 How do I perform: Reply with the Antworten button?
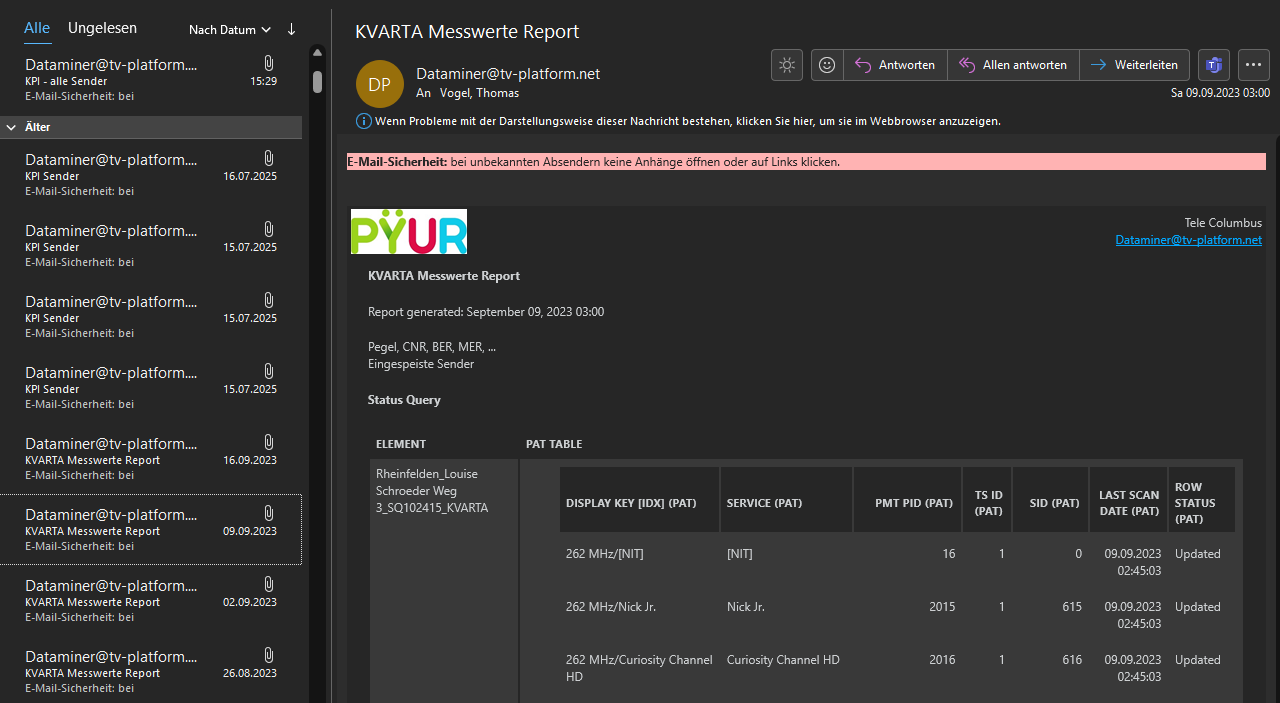coord(896,65)
